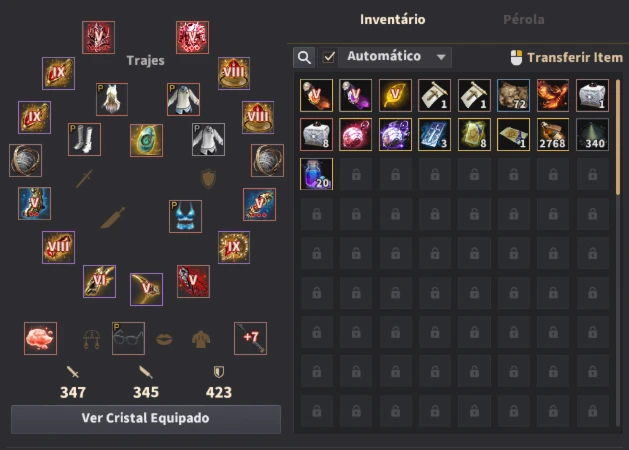The image size is (629, 450).
Task: Switch to the Pérola tab
Action: tap(523, 19)
